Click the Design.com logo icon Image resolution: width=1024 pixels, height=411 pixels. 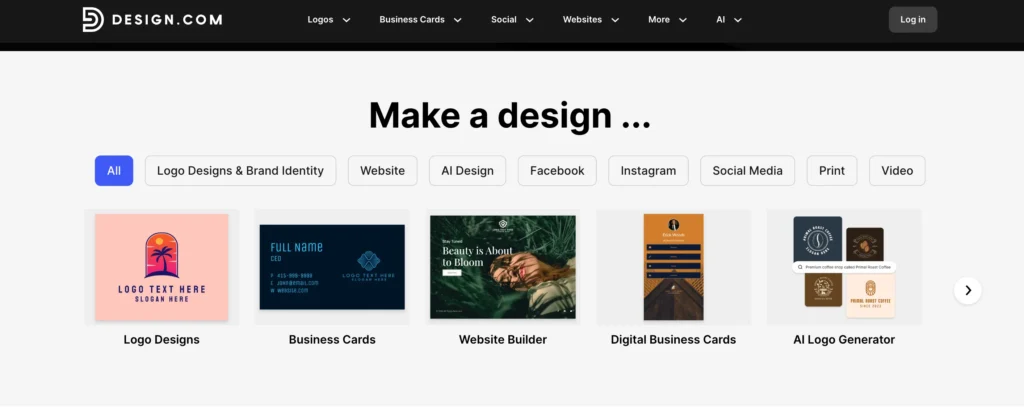(x=93, y=19)
